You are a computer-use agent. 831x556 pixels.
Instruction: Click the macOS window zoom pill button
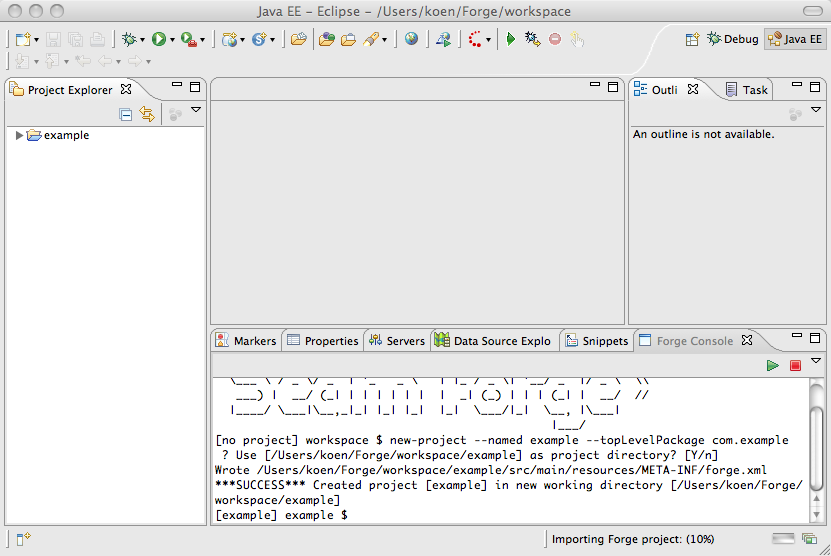(813, 11)
